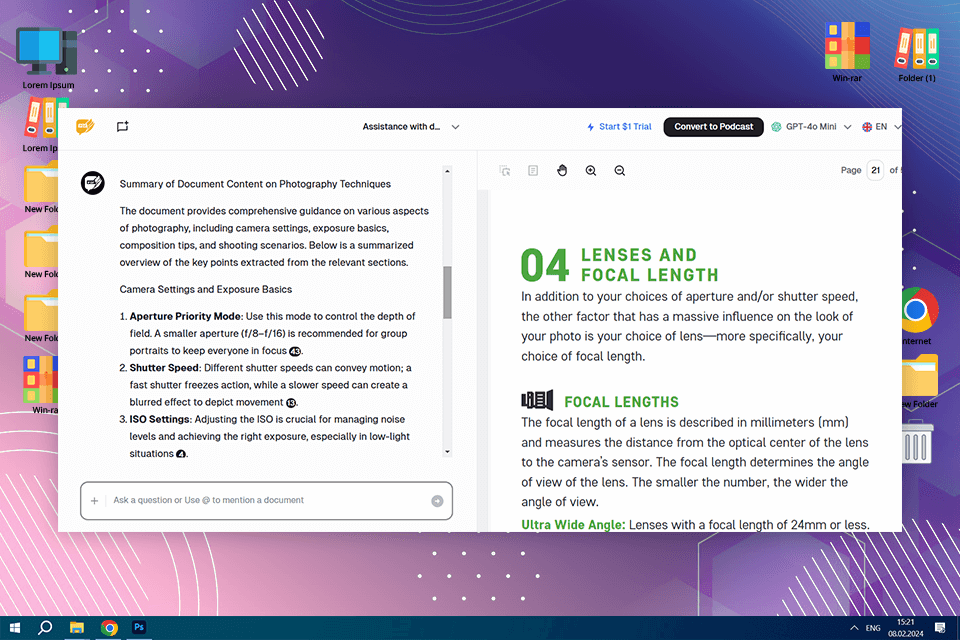
Task: Click the 'LENSES AND FOCAL LENGTH' document heading
Action: tap(649, 265)
